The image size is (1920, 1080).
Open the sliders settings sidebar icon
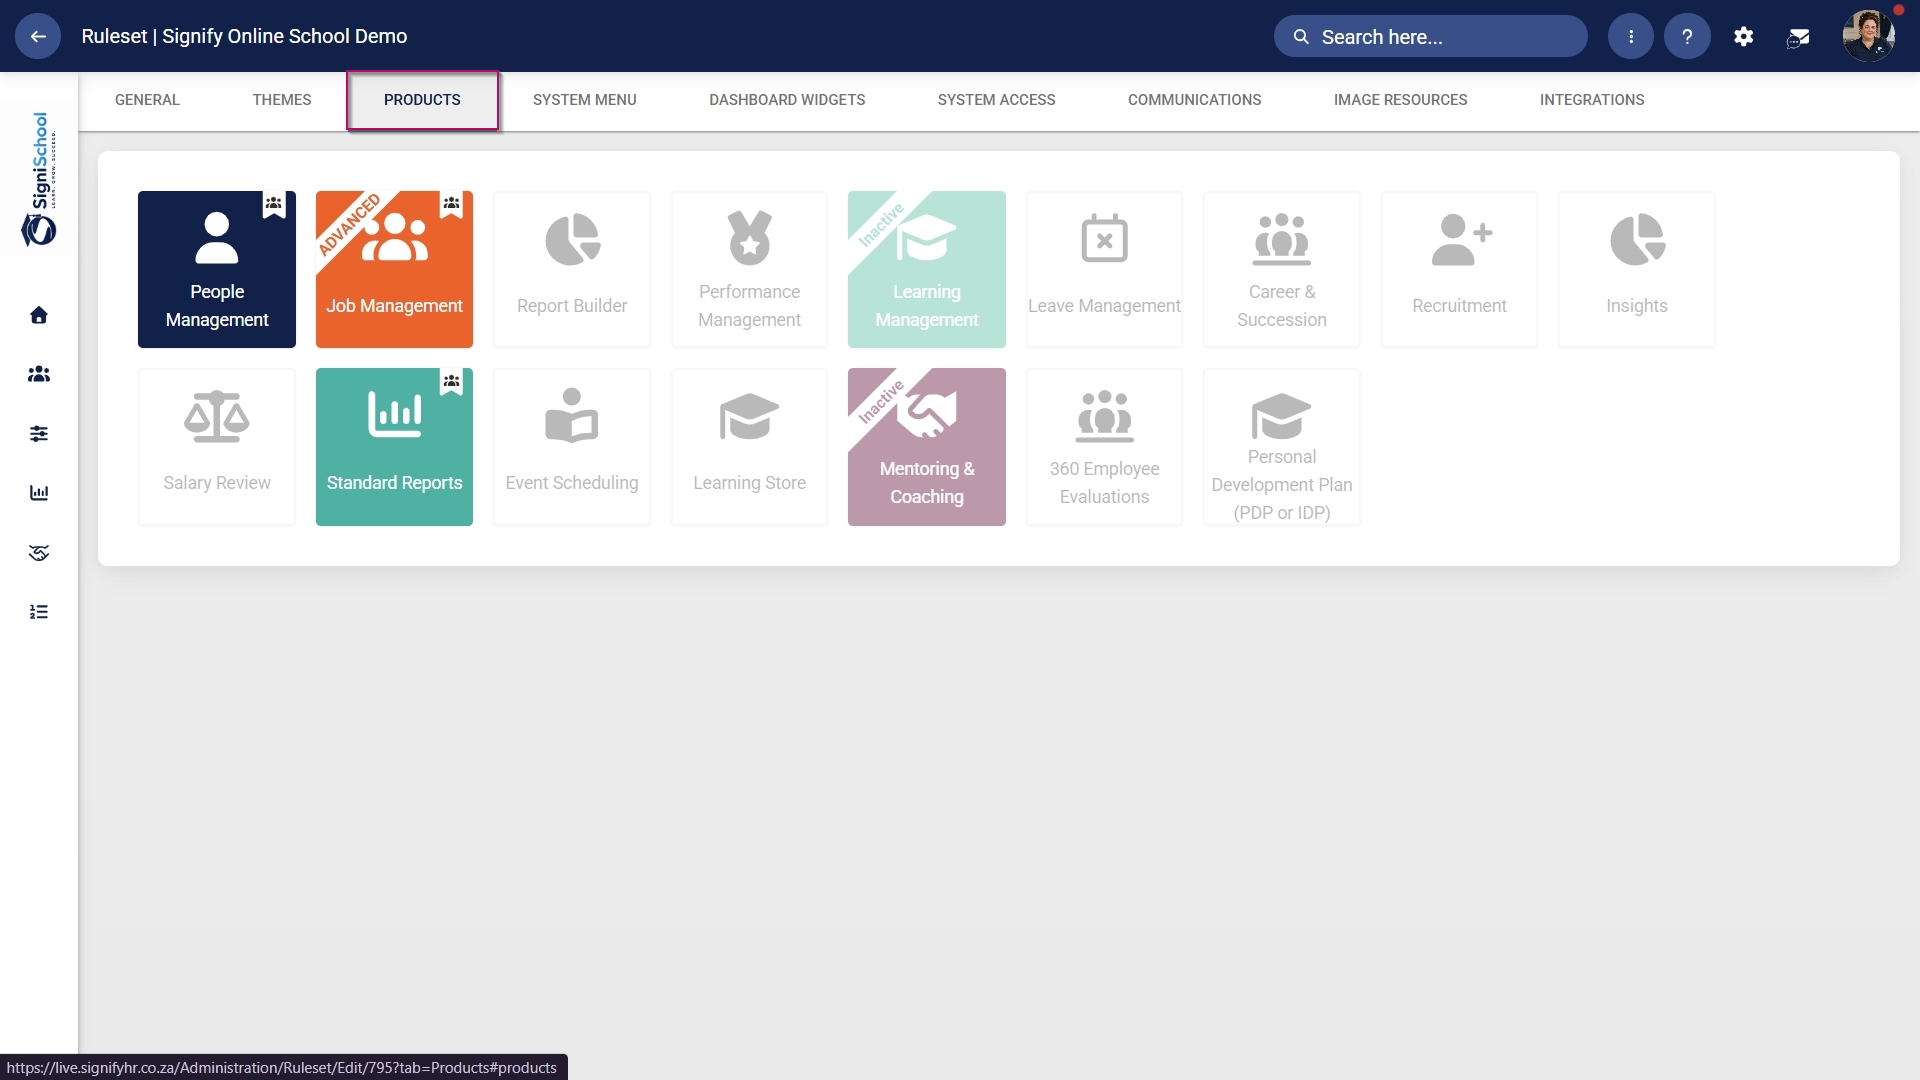coord(39,433)
